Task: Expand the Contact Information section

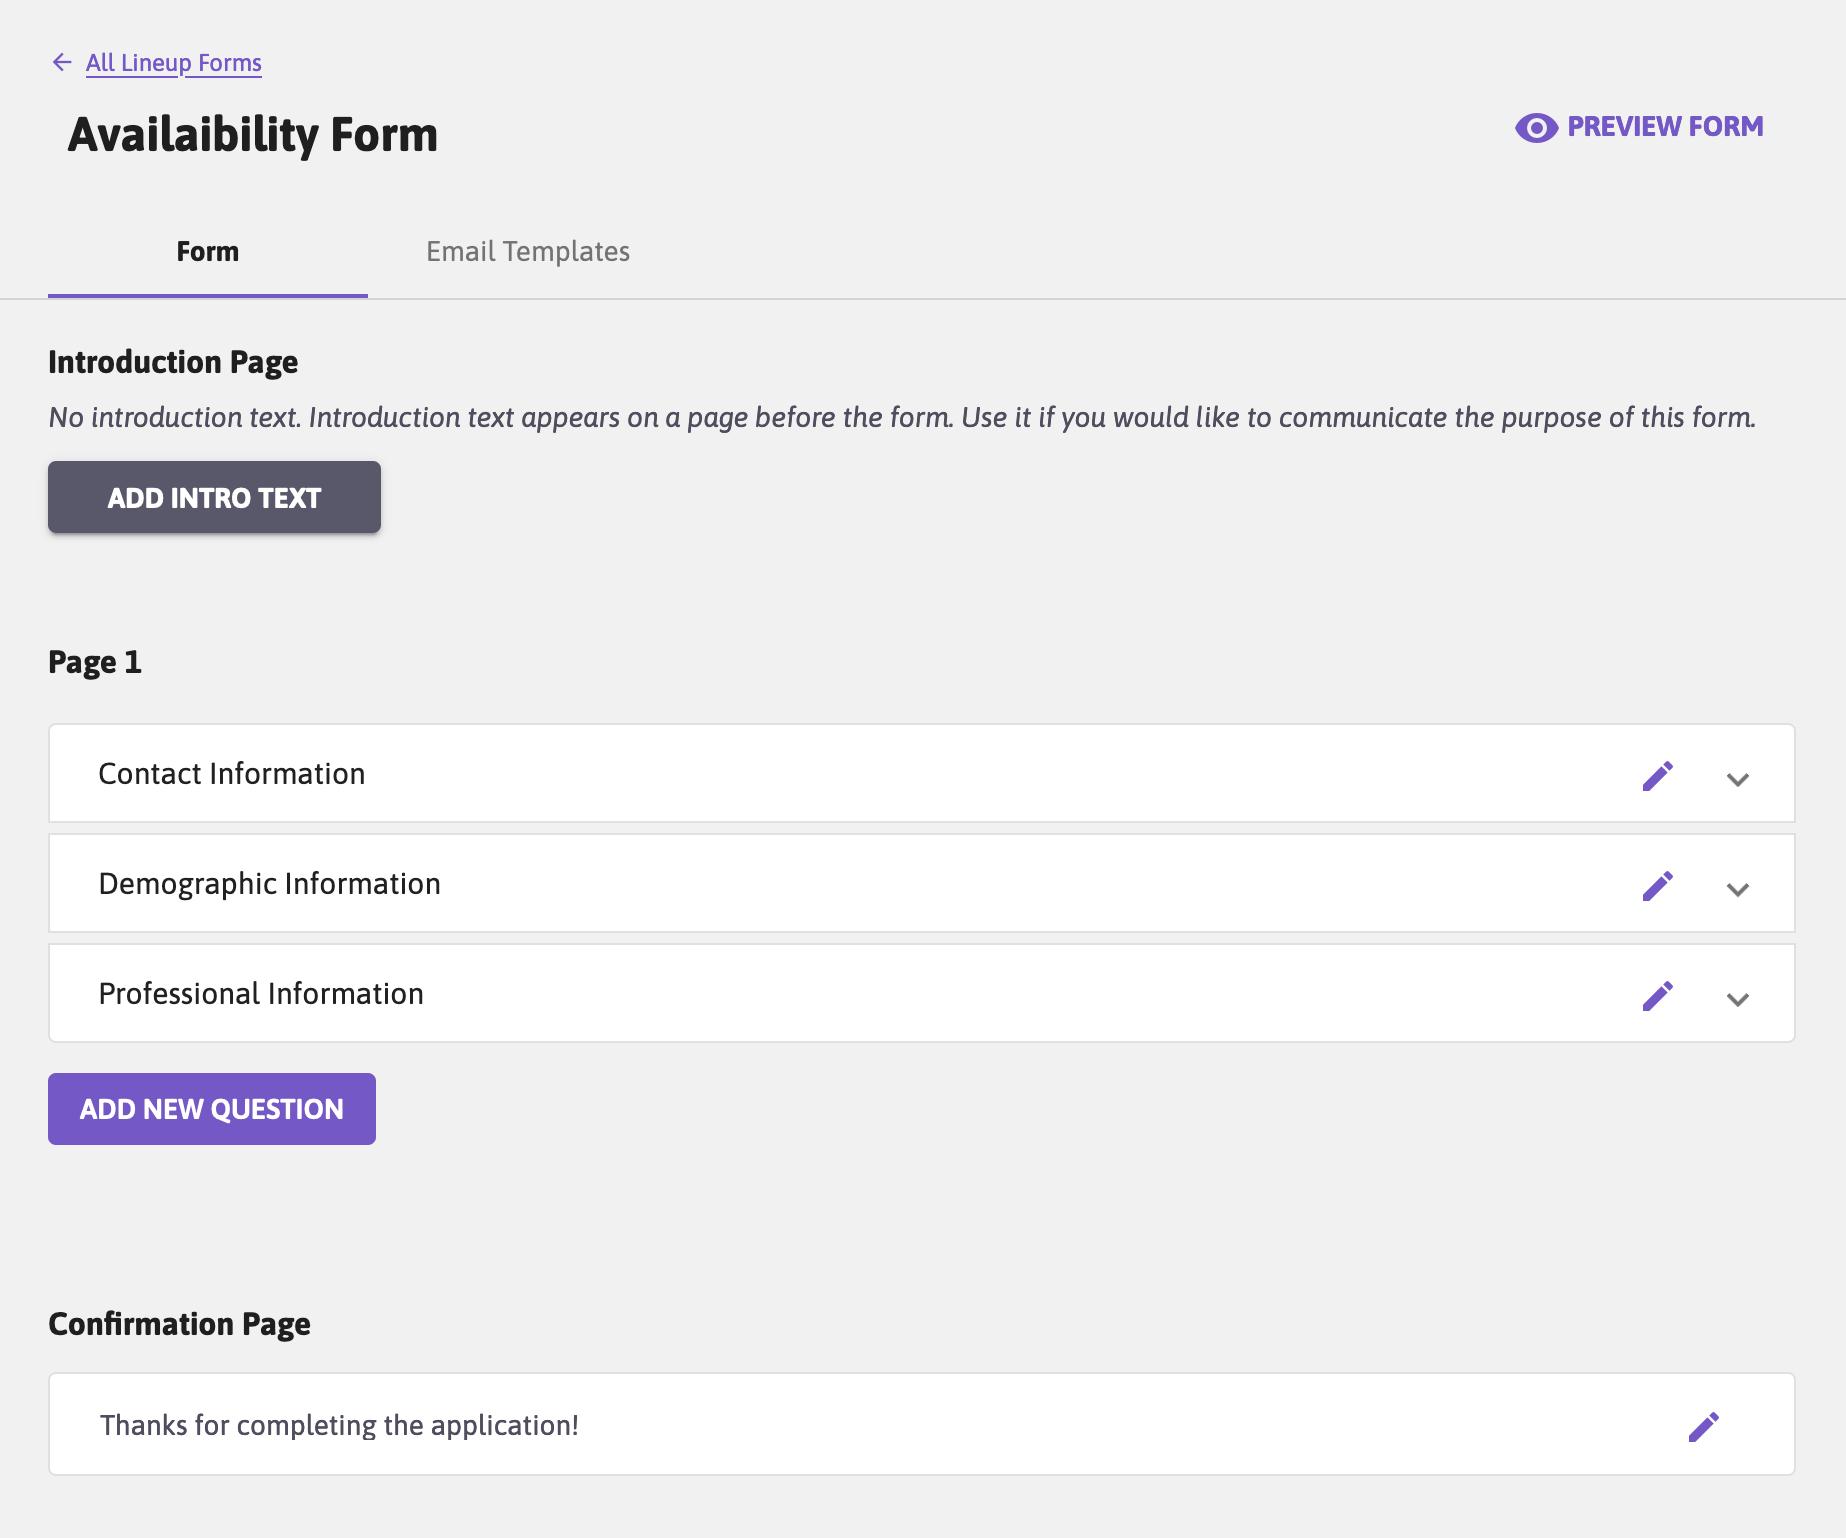Action: point(1738,778)
